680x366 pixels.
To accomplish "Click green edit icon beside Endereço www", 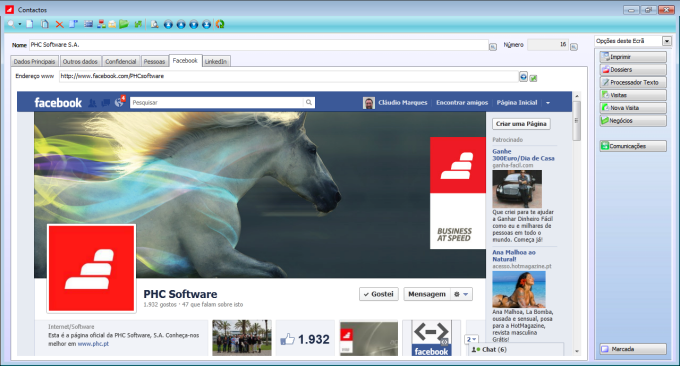I will click(533, 78).
